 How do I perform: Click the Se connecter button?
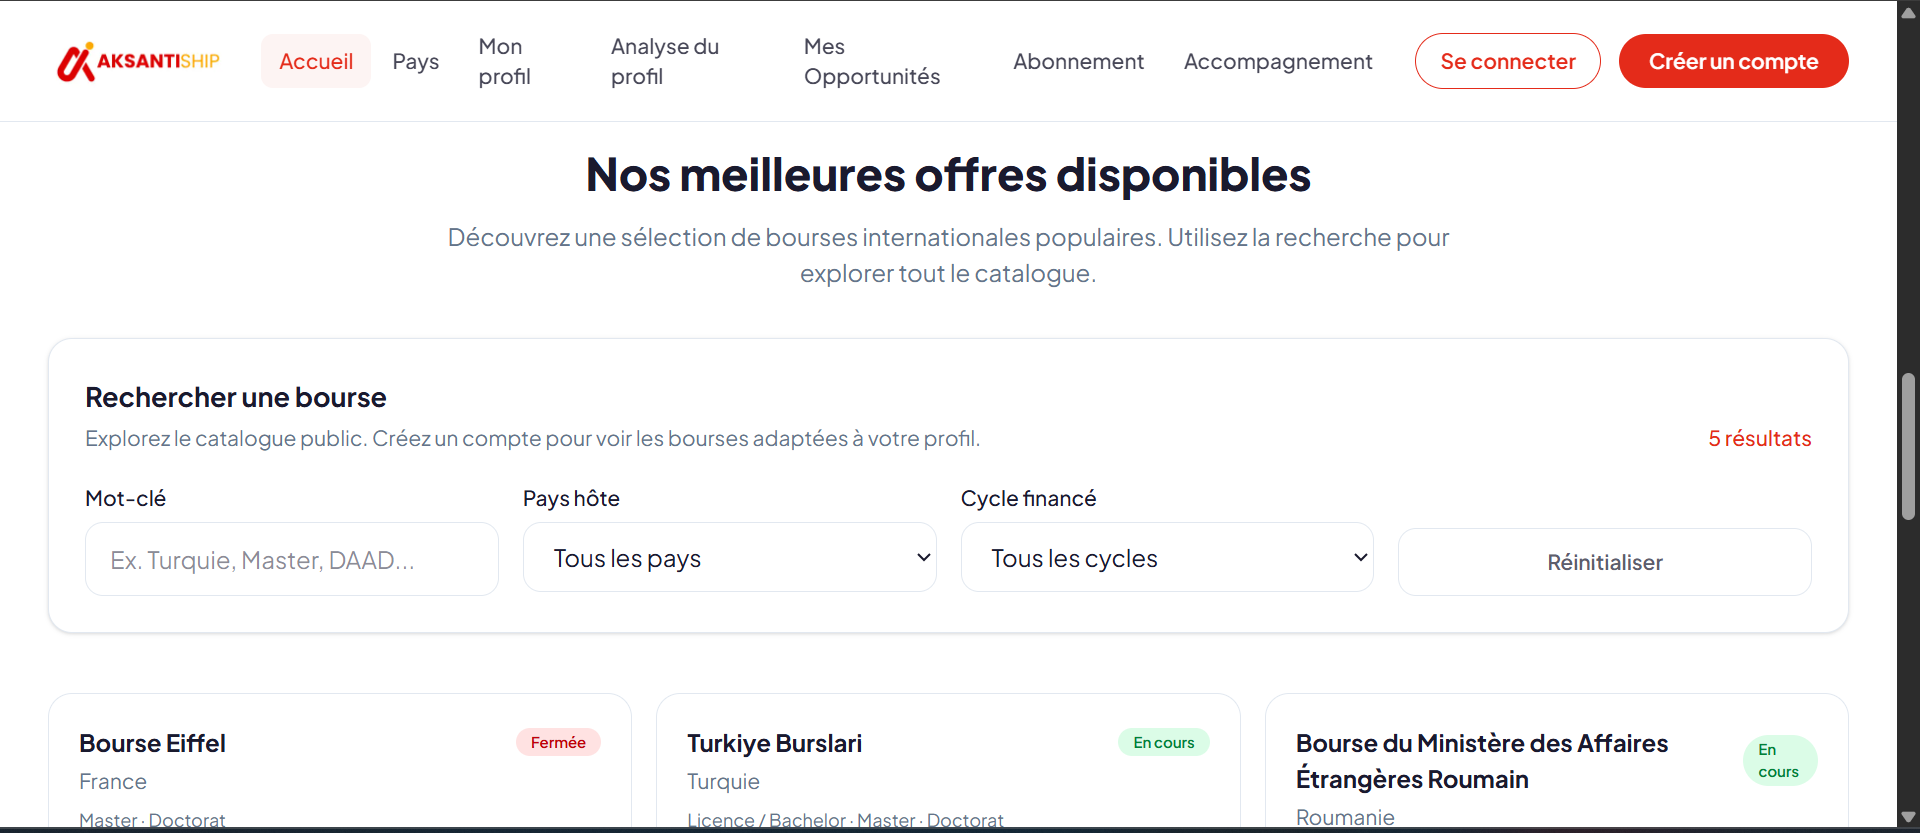pos(1508,61)
